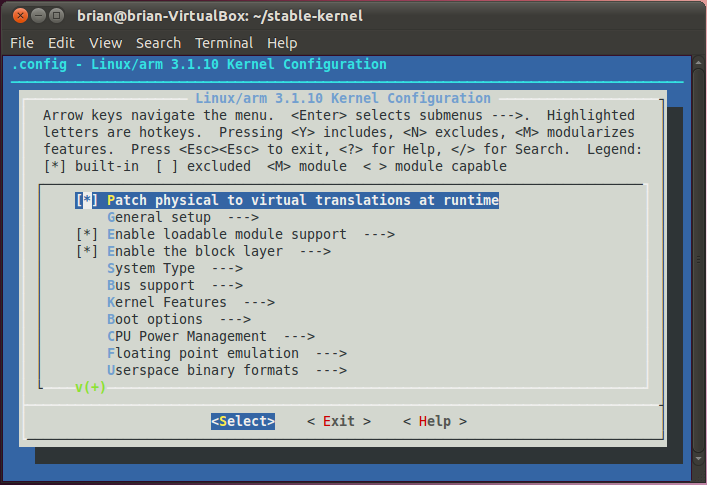Image resolution: width=707 pixels, height=485 pixels.
Task: Click the Linux/arm 3.1.10 dialog title
Action: pyautogui.click(x=343, y=99)
